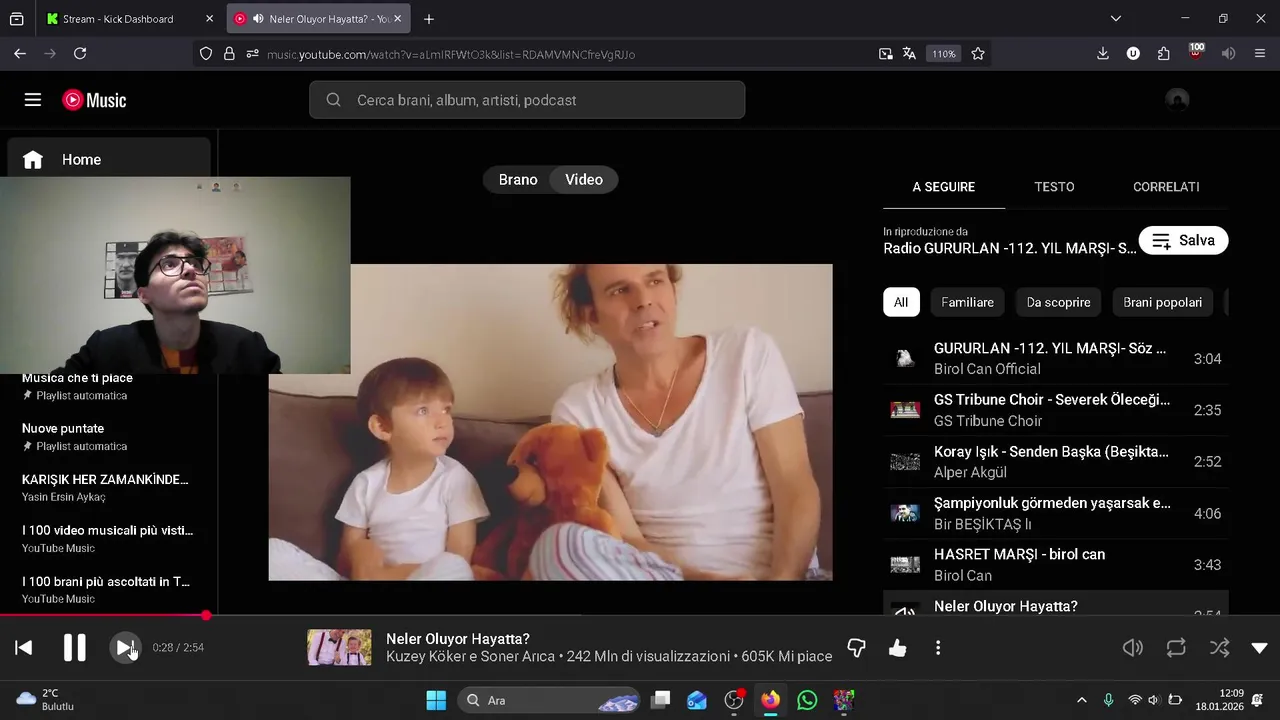Click the browser URL address bar

click(x=565, y=54)
